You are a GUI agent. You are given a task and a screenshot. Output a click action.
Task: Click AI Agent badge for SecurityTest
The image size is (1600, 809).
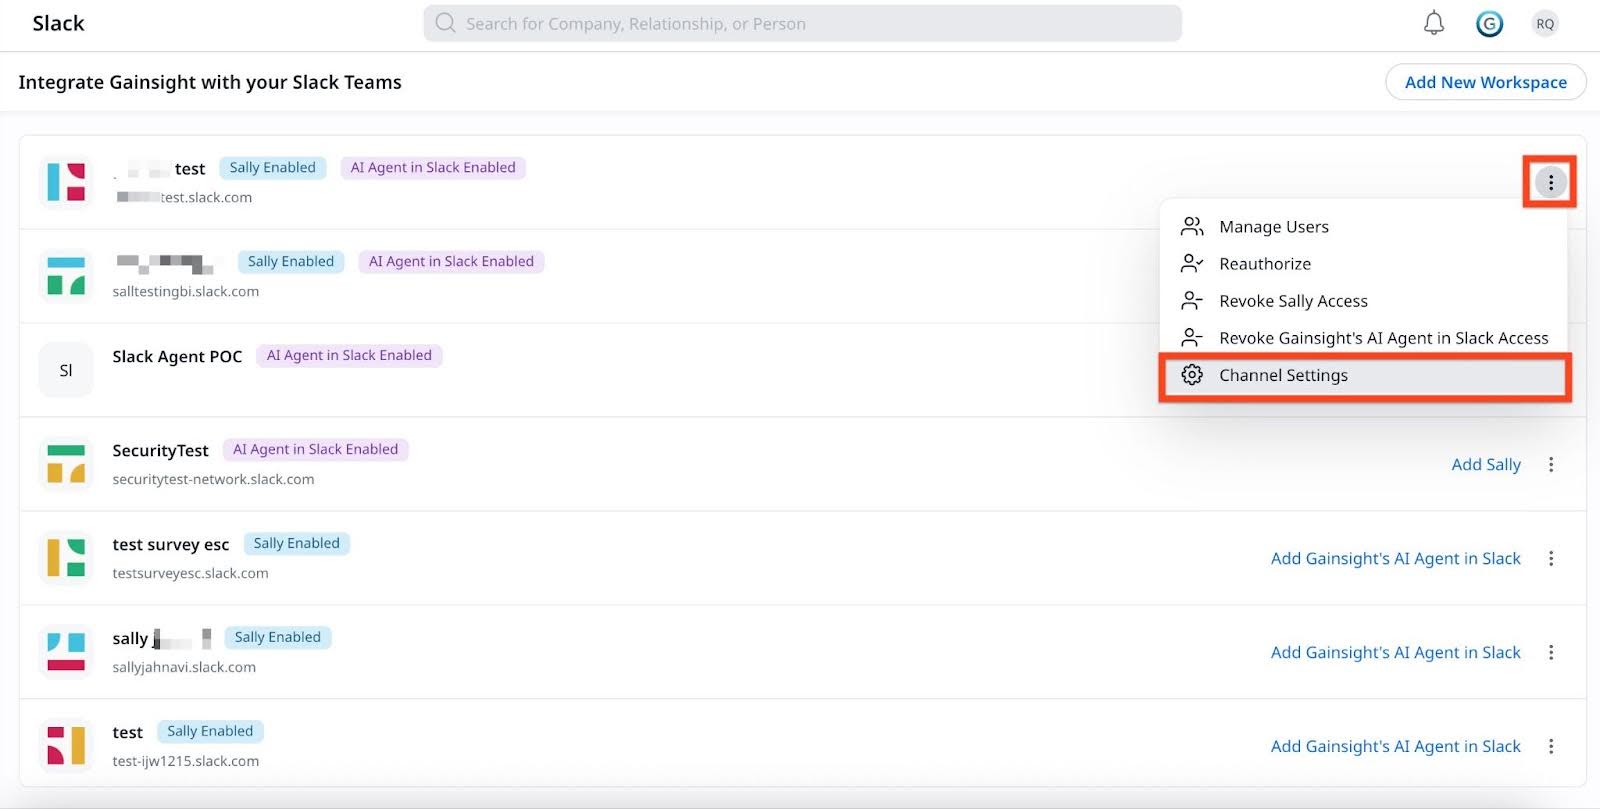315,450
